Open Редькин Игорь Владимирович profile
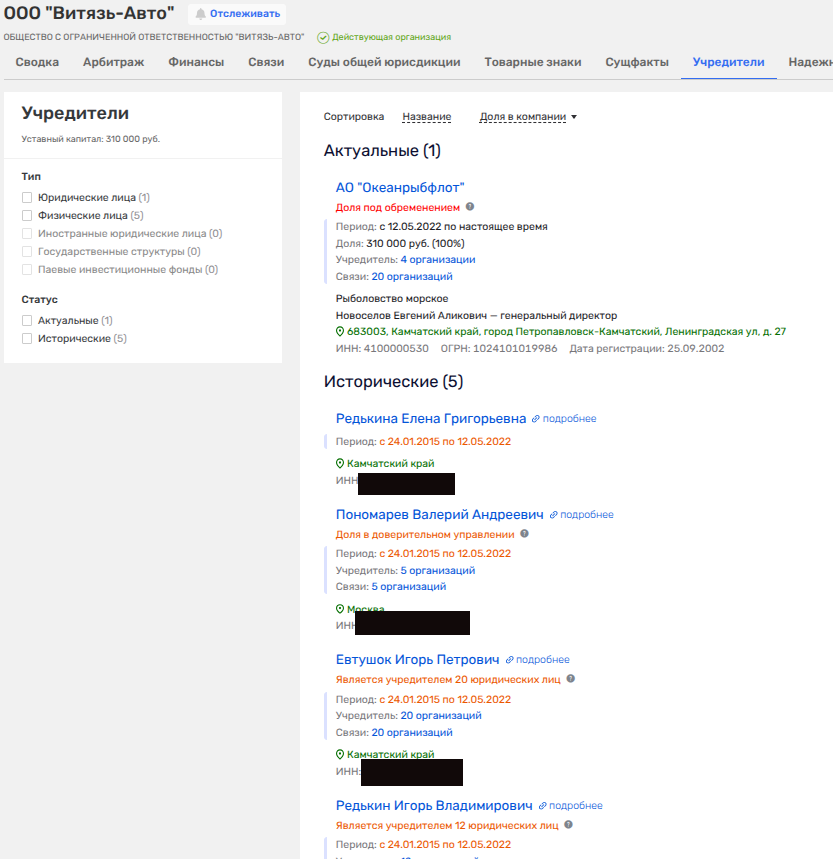Viewport: 833px width, 859px height. (x=433, y=805)
